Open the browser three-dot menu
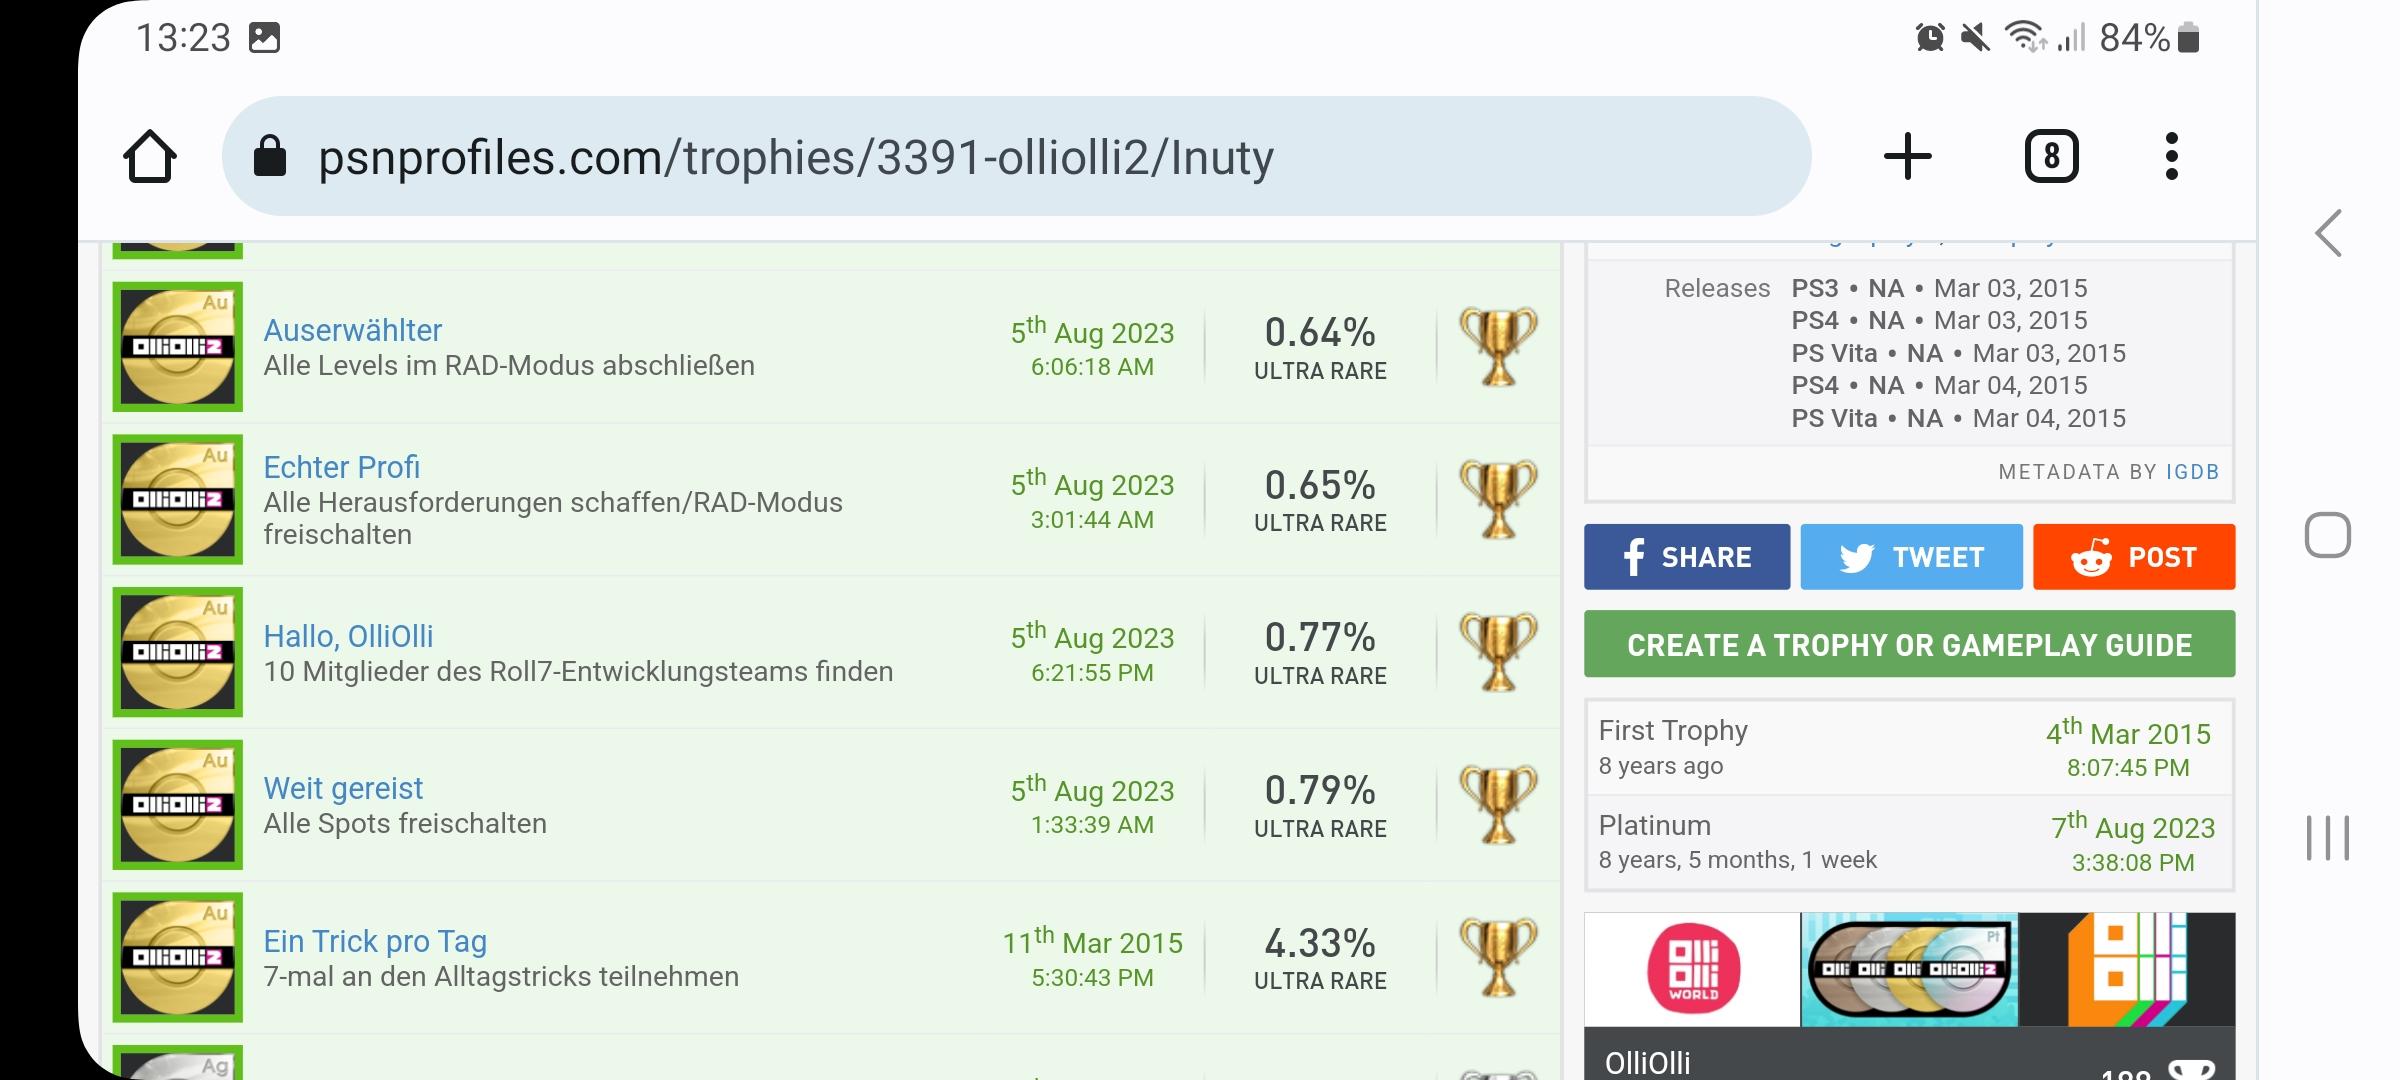Image resolution: width=2400 pixels, height=1080 pixels. (x=2171, y=157)
